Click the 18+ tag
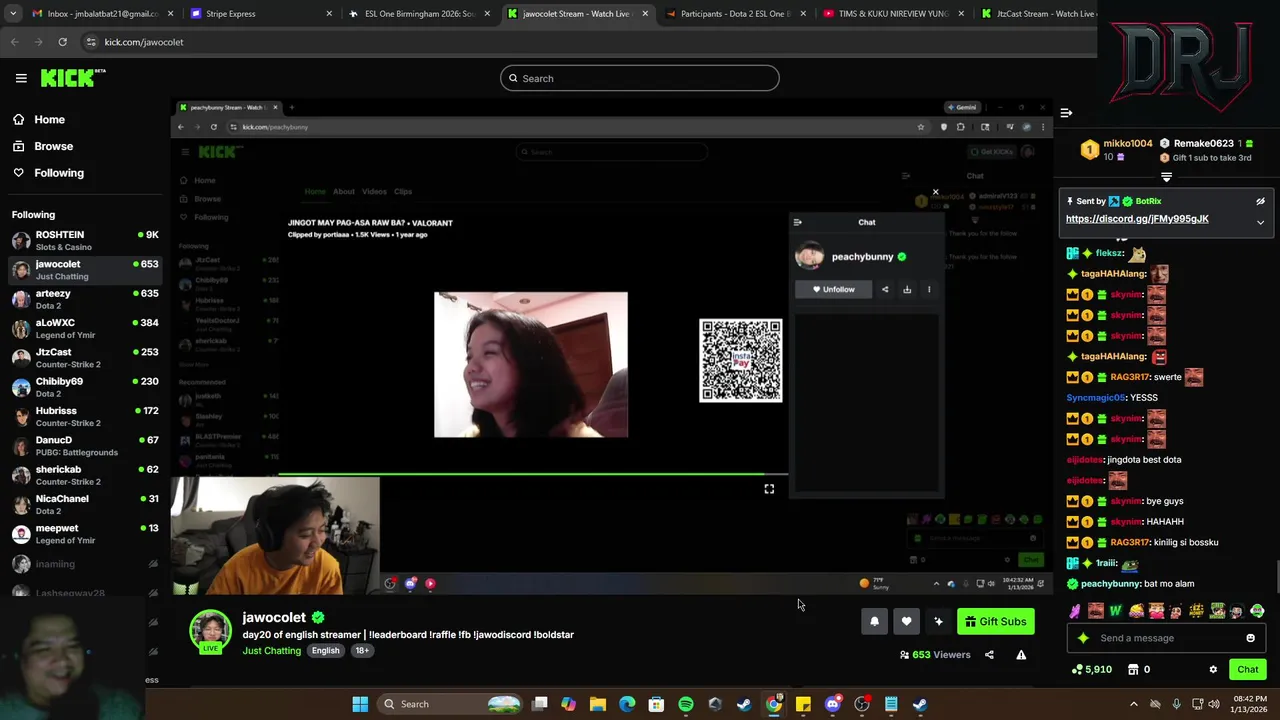The height and width of the screenshot is (720, 1280). pos(362,651)
